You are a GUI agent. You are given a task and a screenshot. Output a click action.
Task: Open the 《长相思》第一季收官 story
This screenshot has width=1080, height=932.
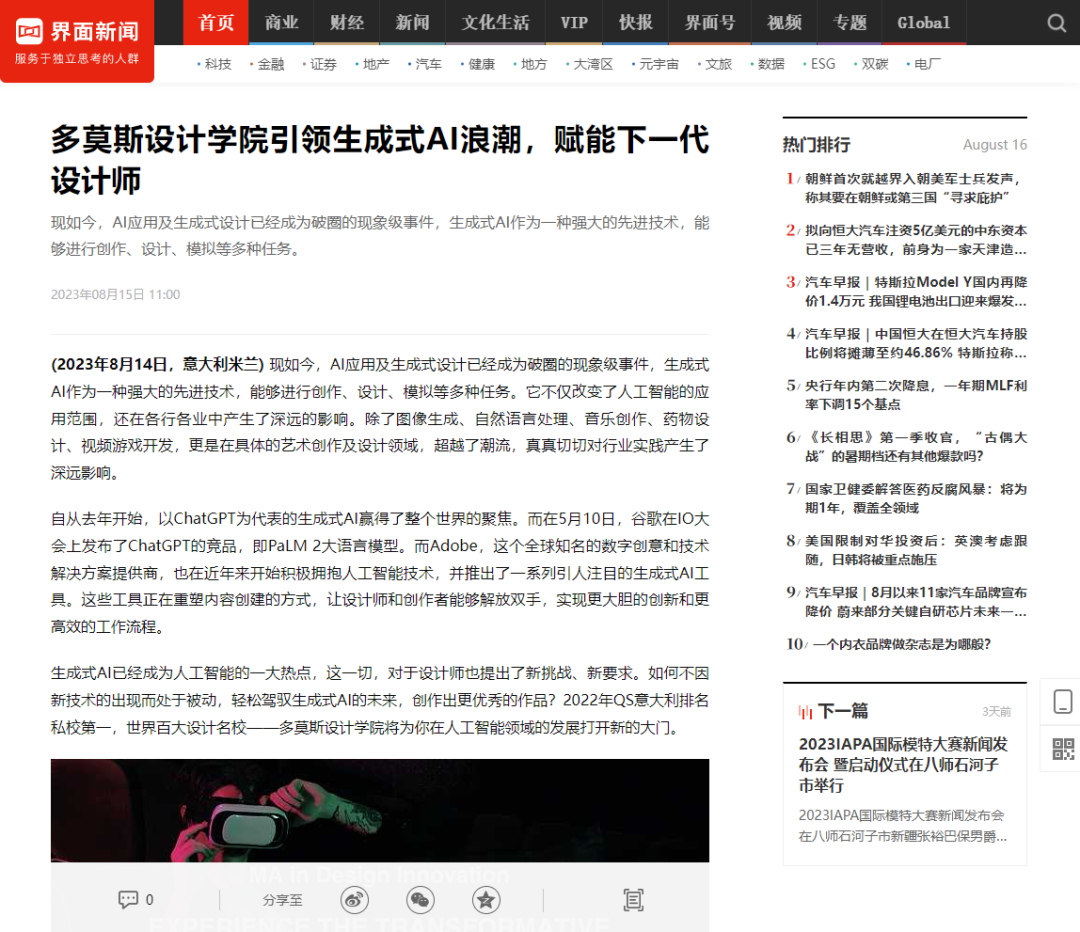point(916,446)
